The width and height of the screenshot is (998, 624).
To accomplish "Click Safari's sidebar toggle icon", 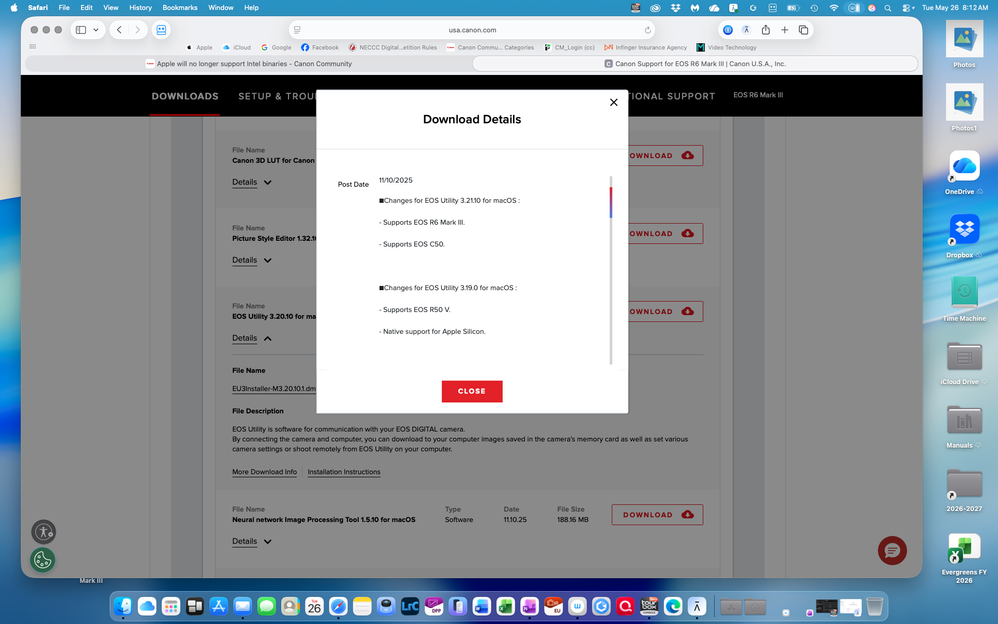I will [x=81, y=30].
